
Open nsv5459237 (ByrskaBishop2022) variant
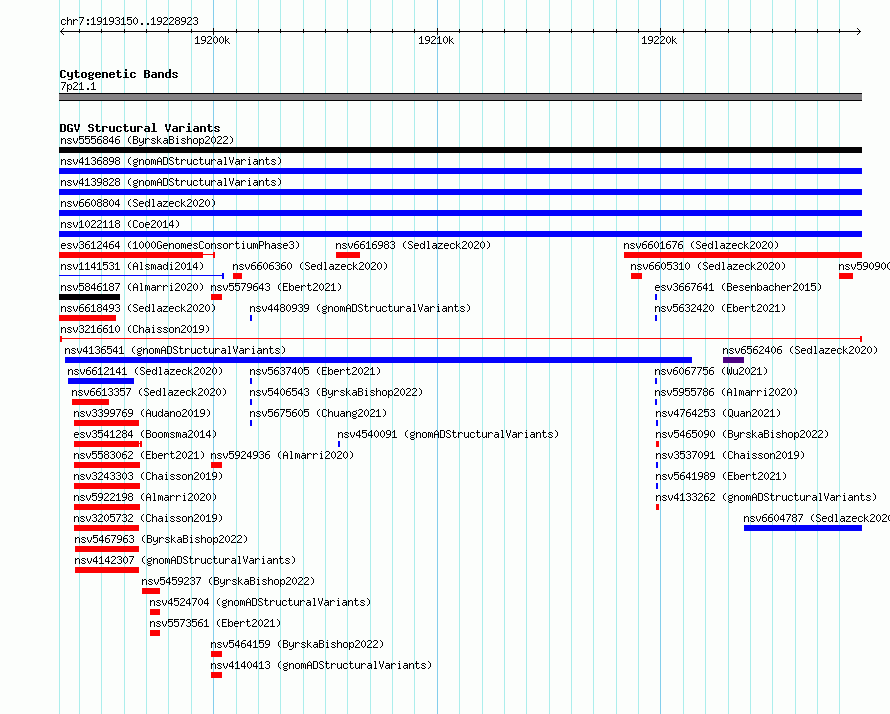tap(228, 581)
